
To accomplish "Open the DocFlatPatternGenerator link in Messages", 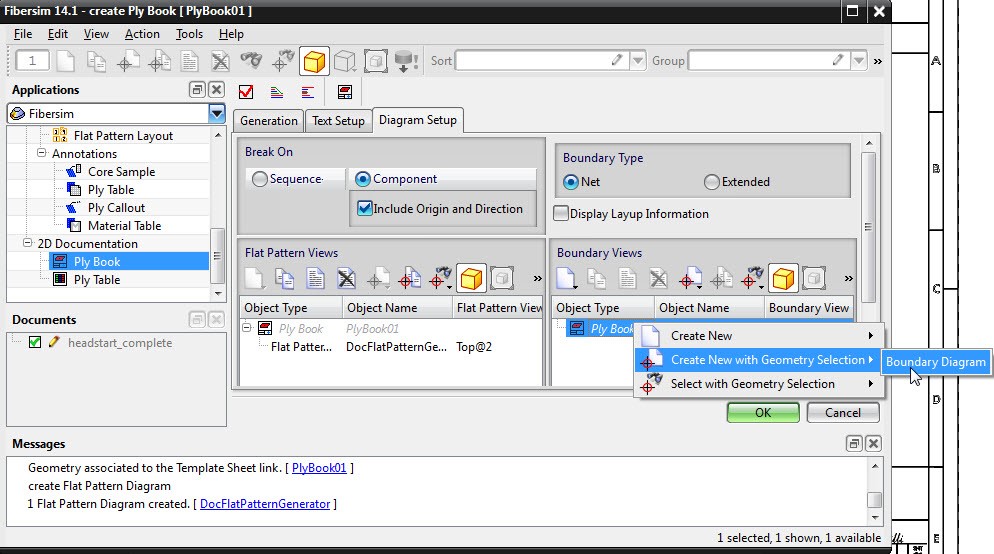I will tap(265, 504).
